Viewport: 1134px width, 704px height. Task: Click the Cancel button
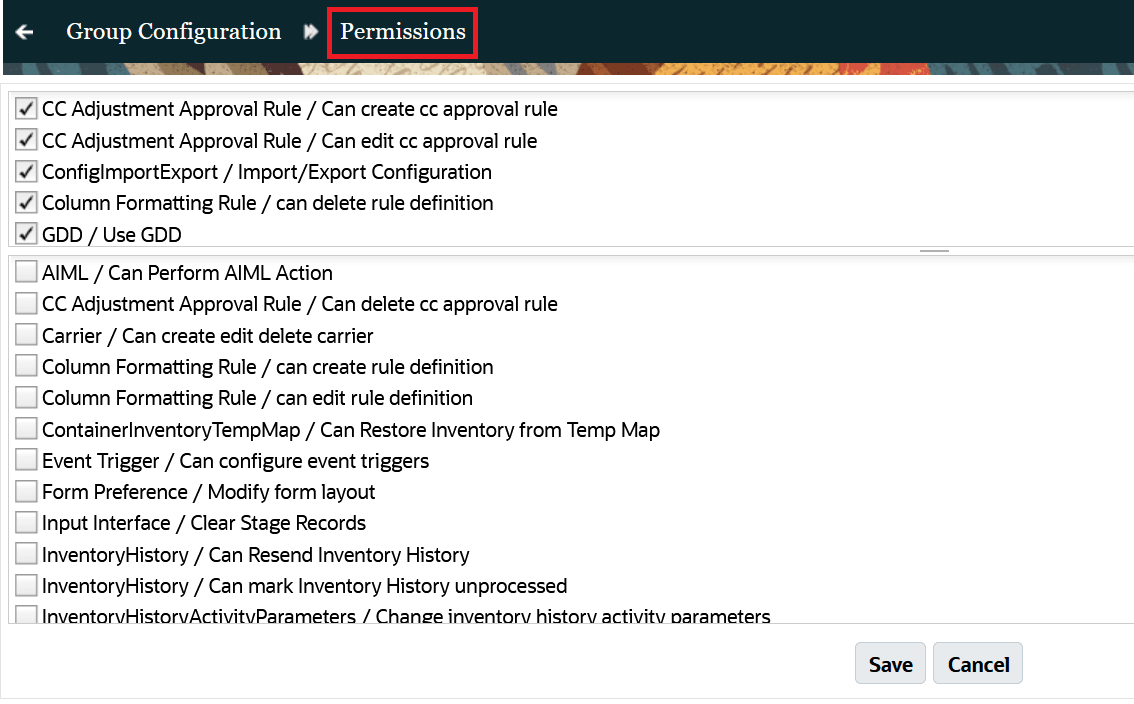point(977,663)
